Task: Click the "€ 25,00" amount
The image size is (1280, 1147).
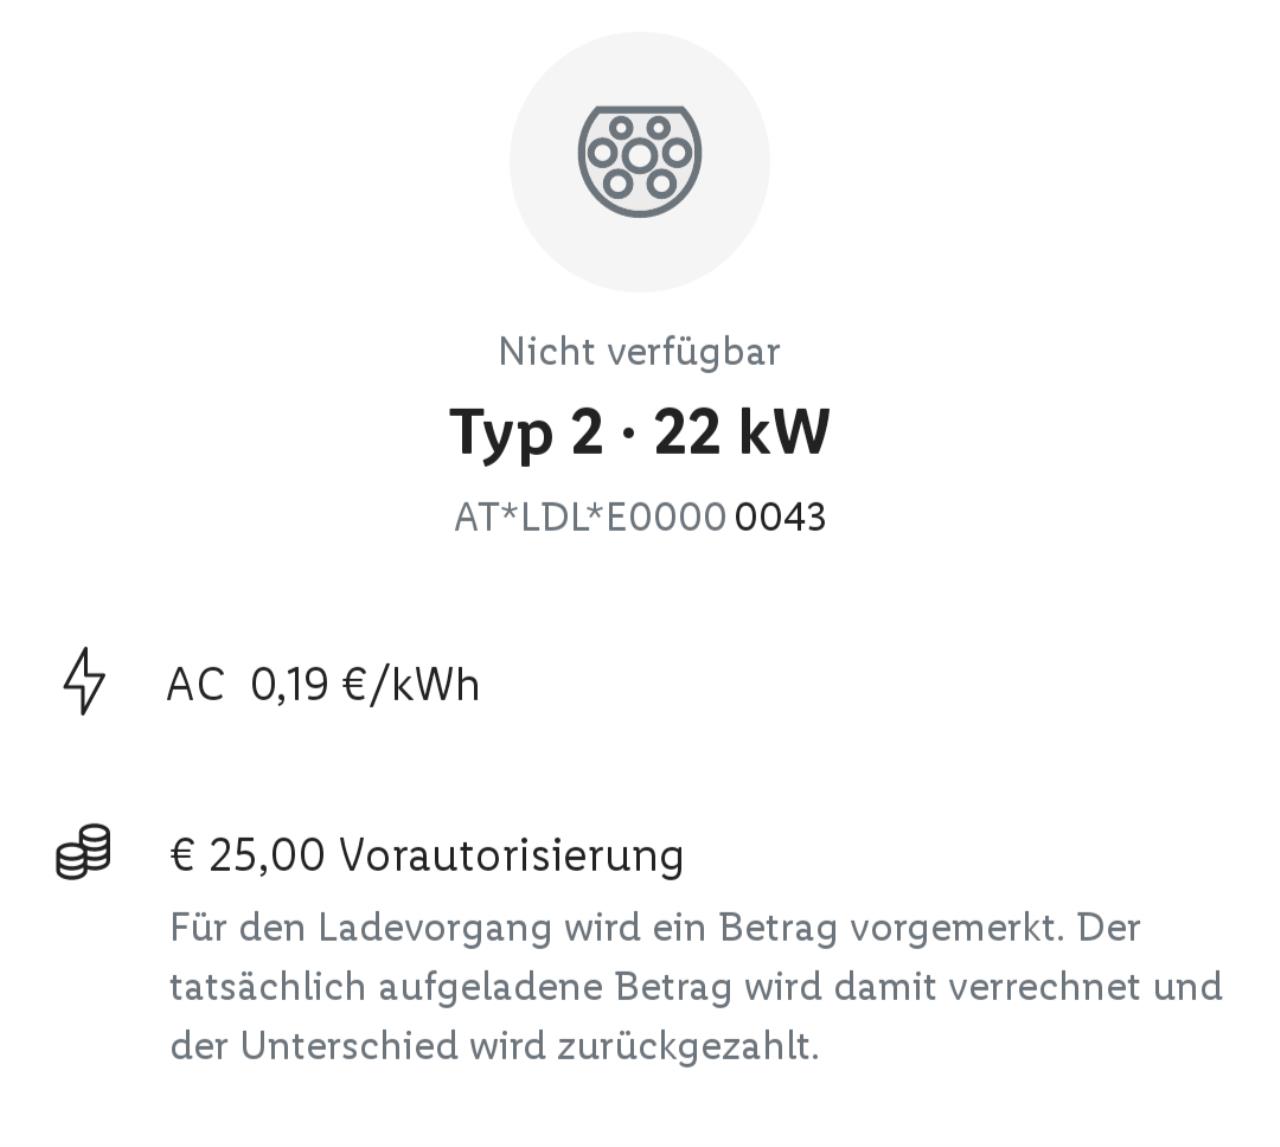Action: pos(248,855)
